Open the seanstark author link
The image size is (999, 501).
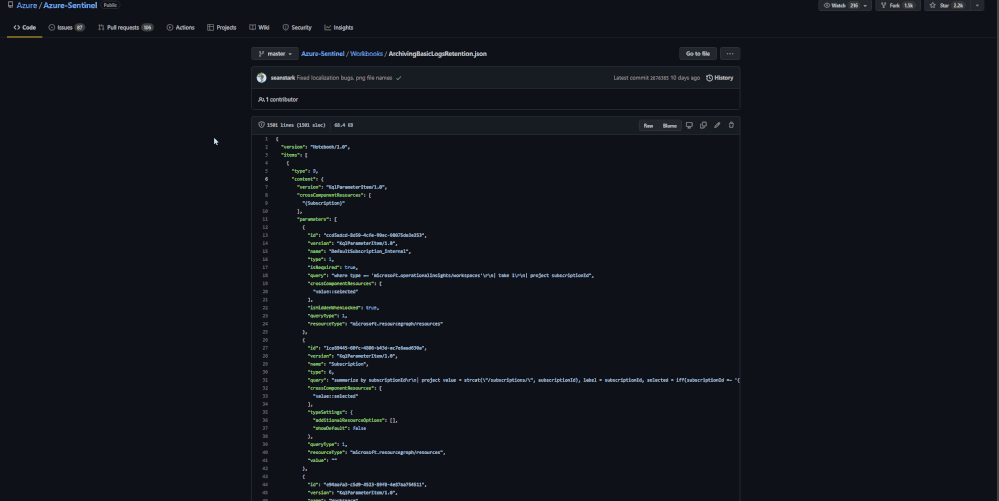click(x=282, y=78)
